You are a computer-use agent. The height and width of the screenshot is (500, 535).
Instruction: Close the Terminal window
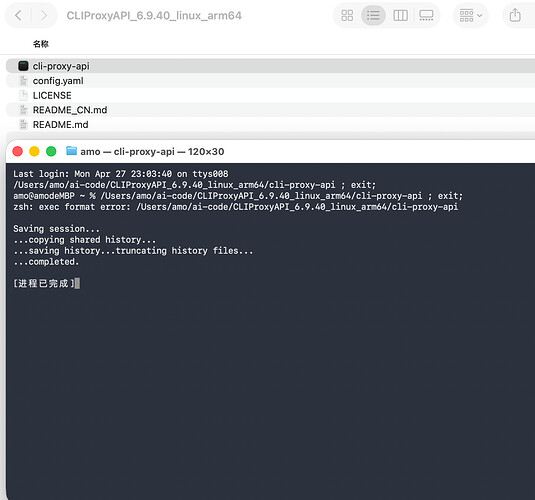tap(17, 151)
